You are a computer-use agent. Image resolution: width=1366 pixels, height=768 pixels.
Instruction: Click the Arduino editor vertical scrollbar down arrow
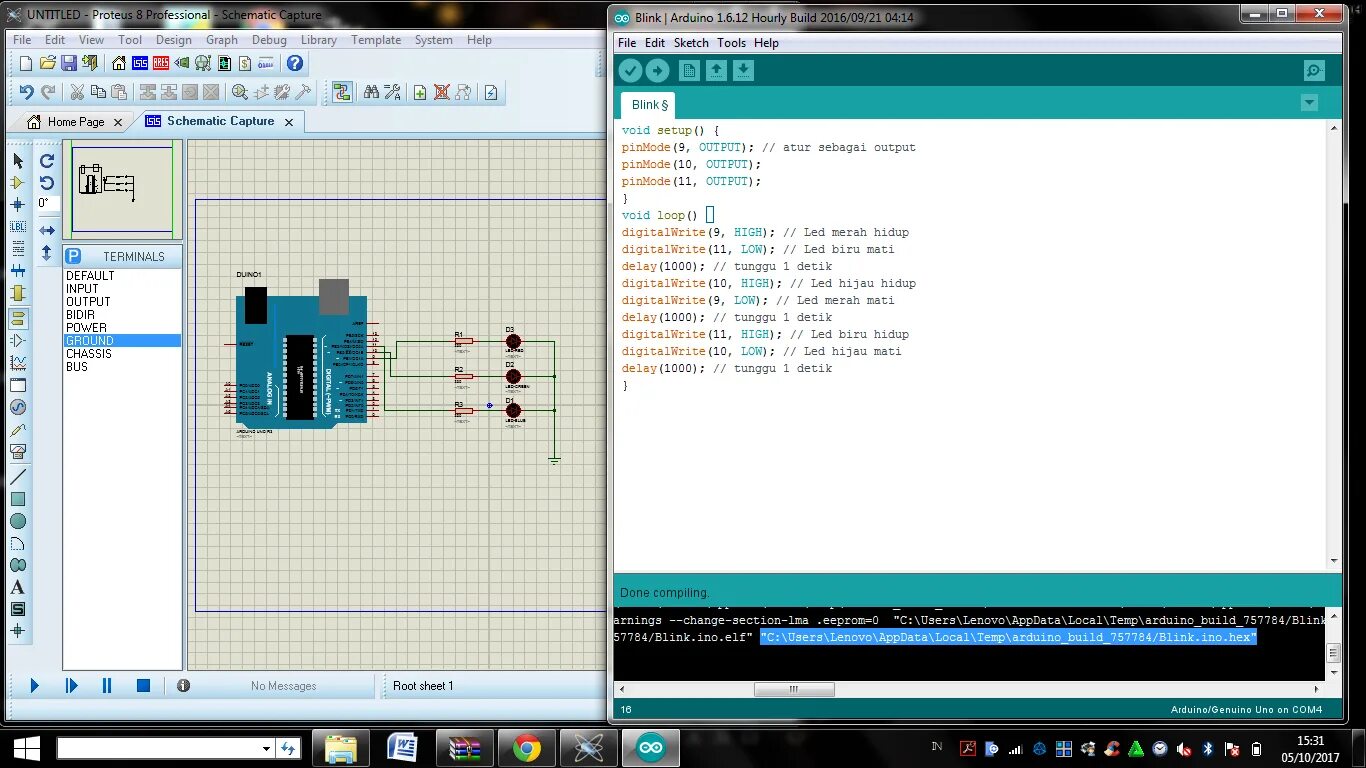[1333, 561]
